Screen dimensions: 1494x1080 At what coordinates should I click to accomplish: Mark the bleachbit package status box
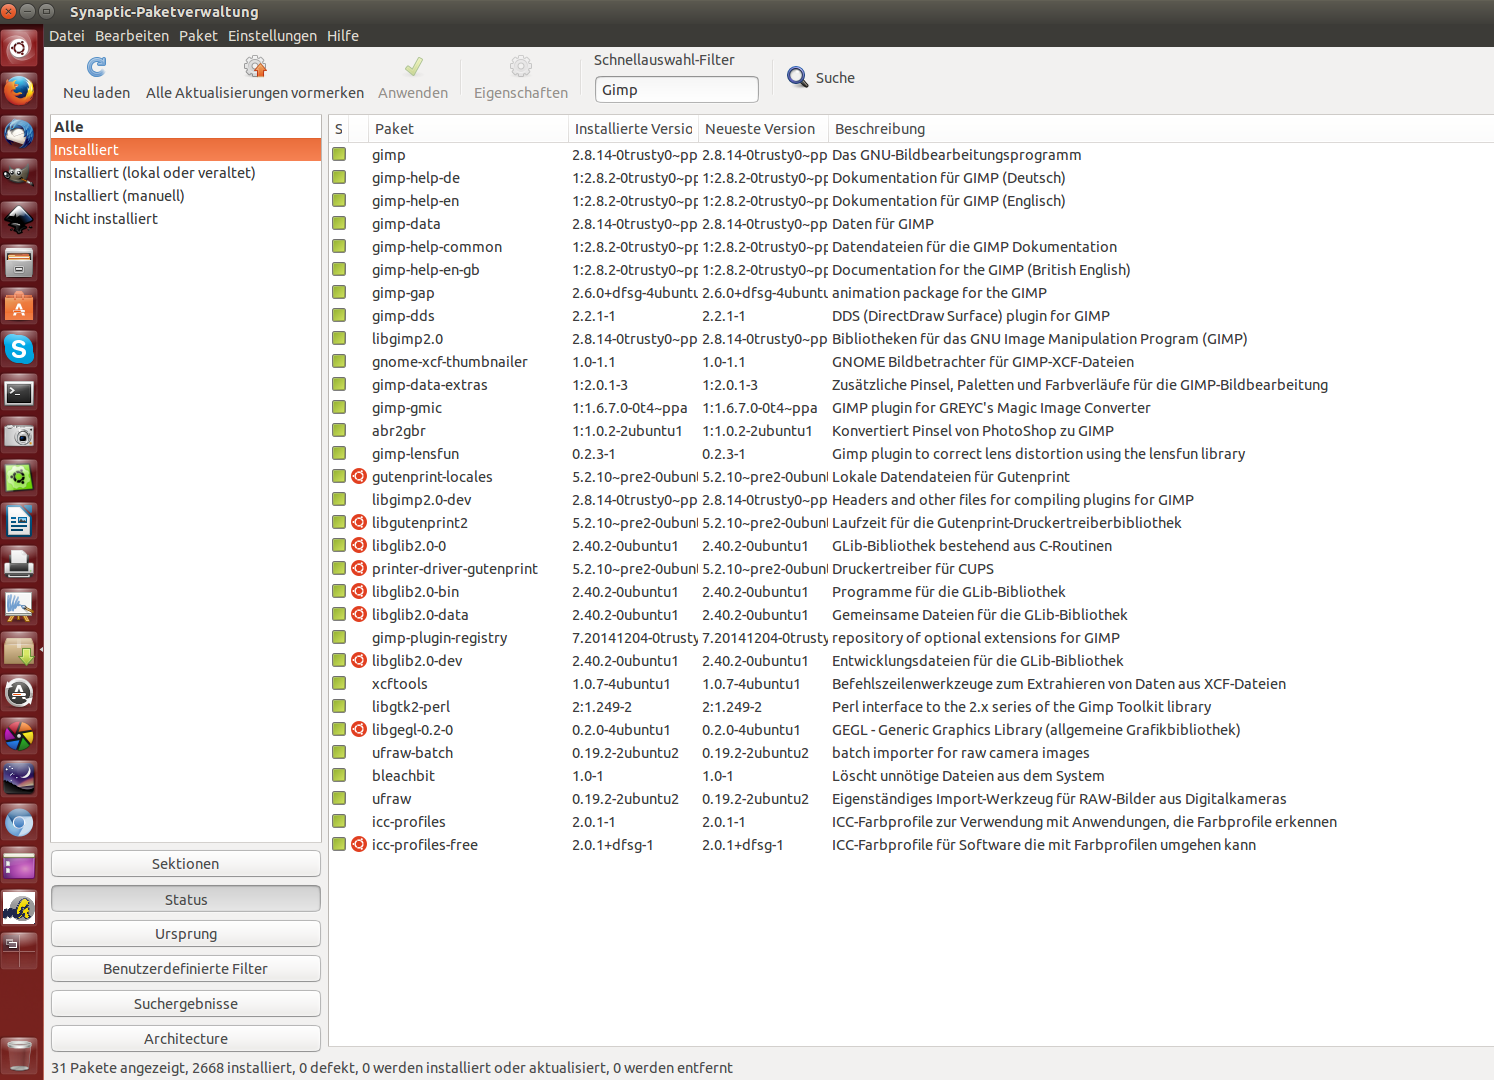pyautogui.click(x=340, y=776)
